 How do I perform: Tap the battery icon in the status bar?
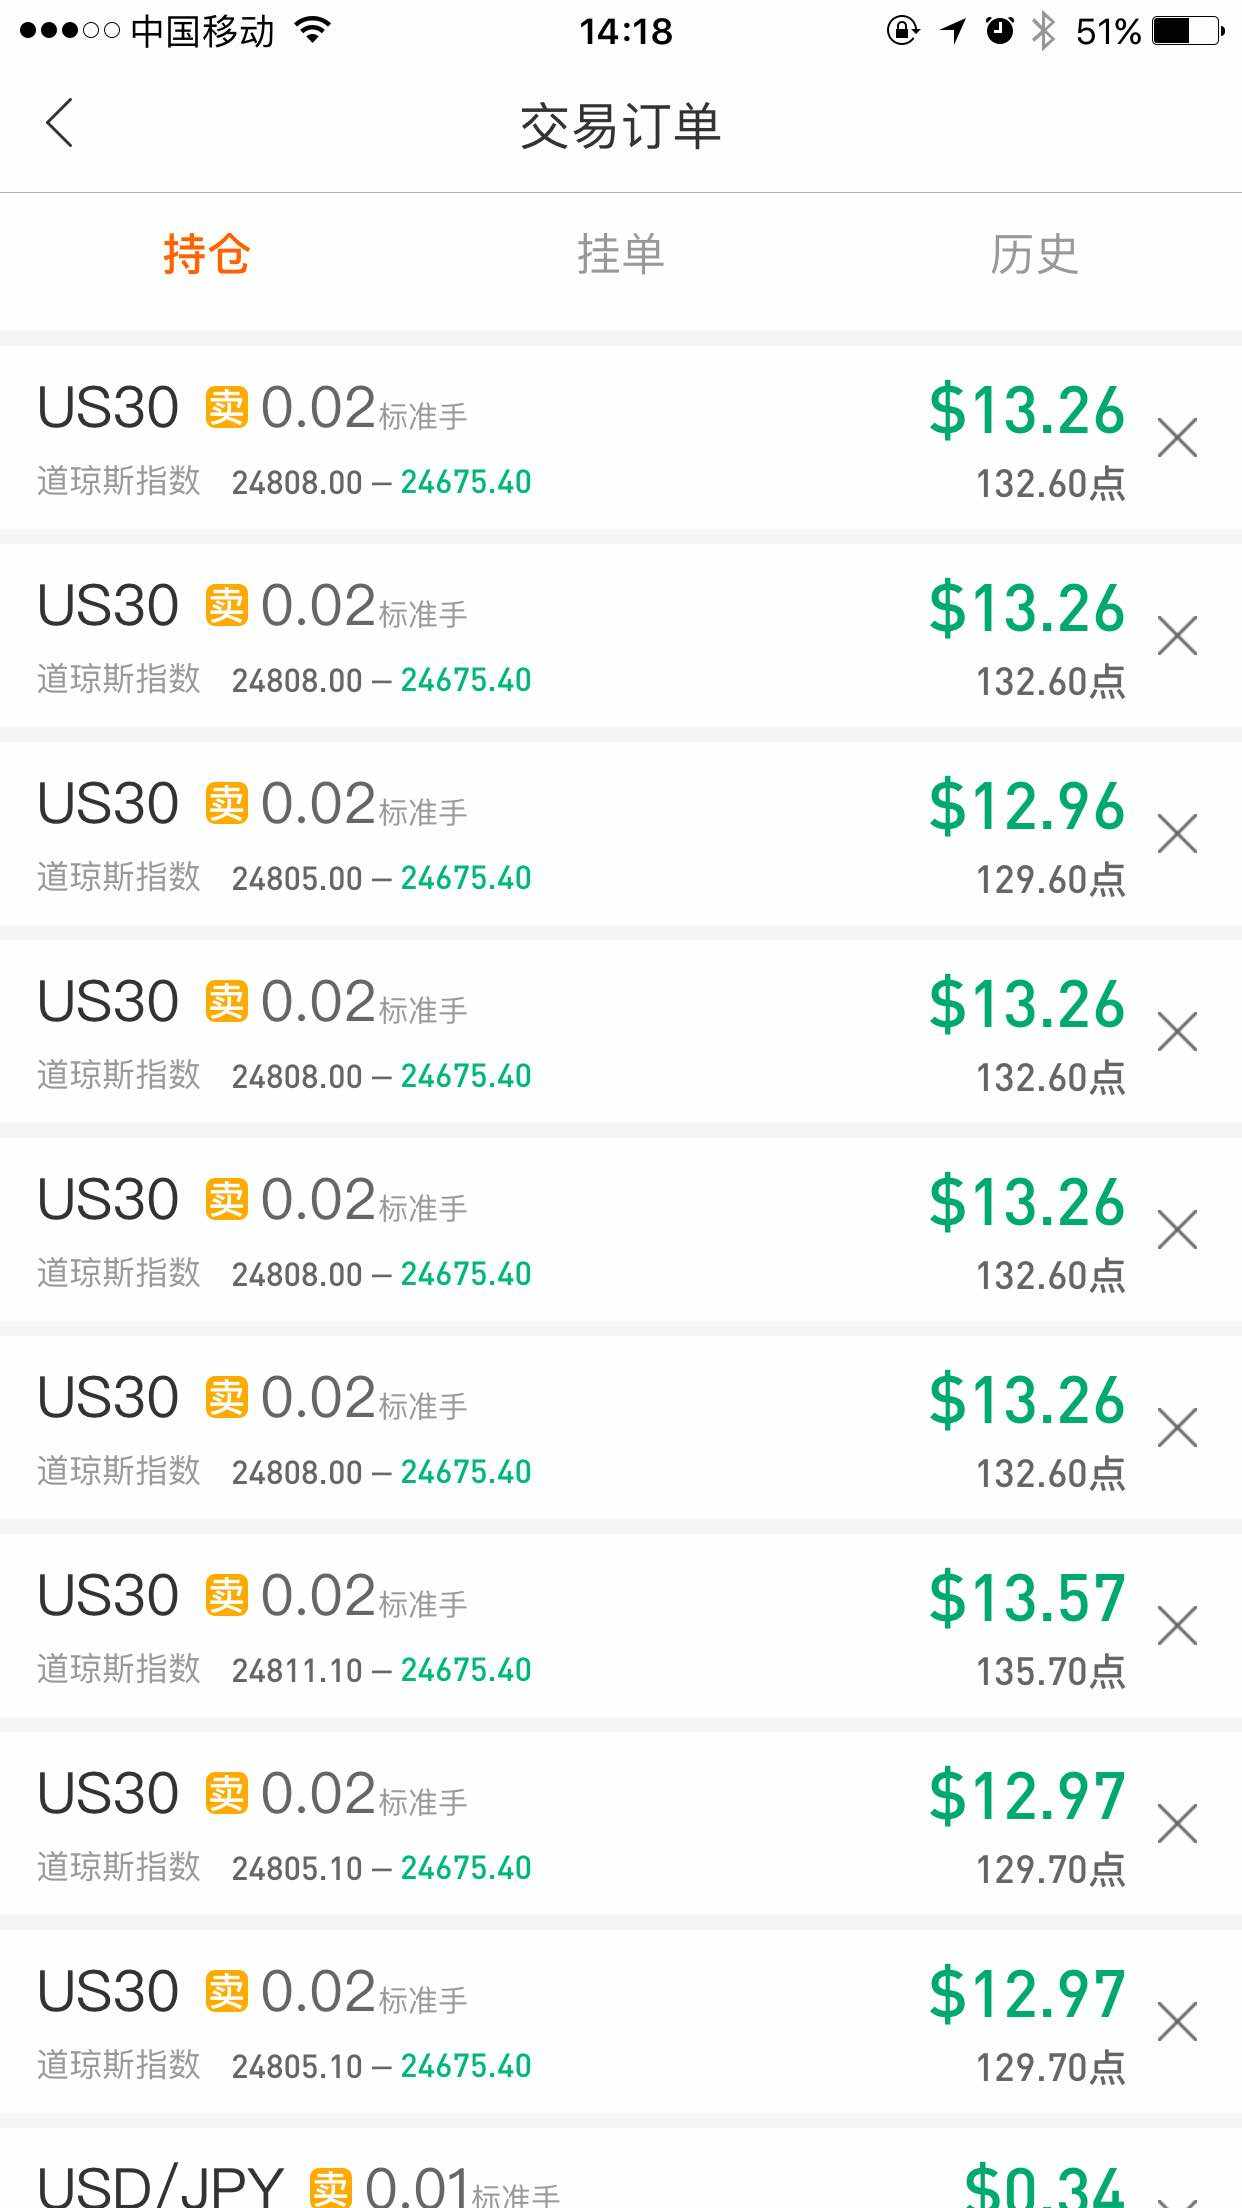[1188, 31]
